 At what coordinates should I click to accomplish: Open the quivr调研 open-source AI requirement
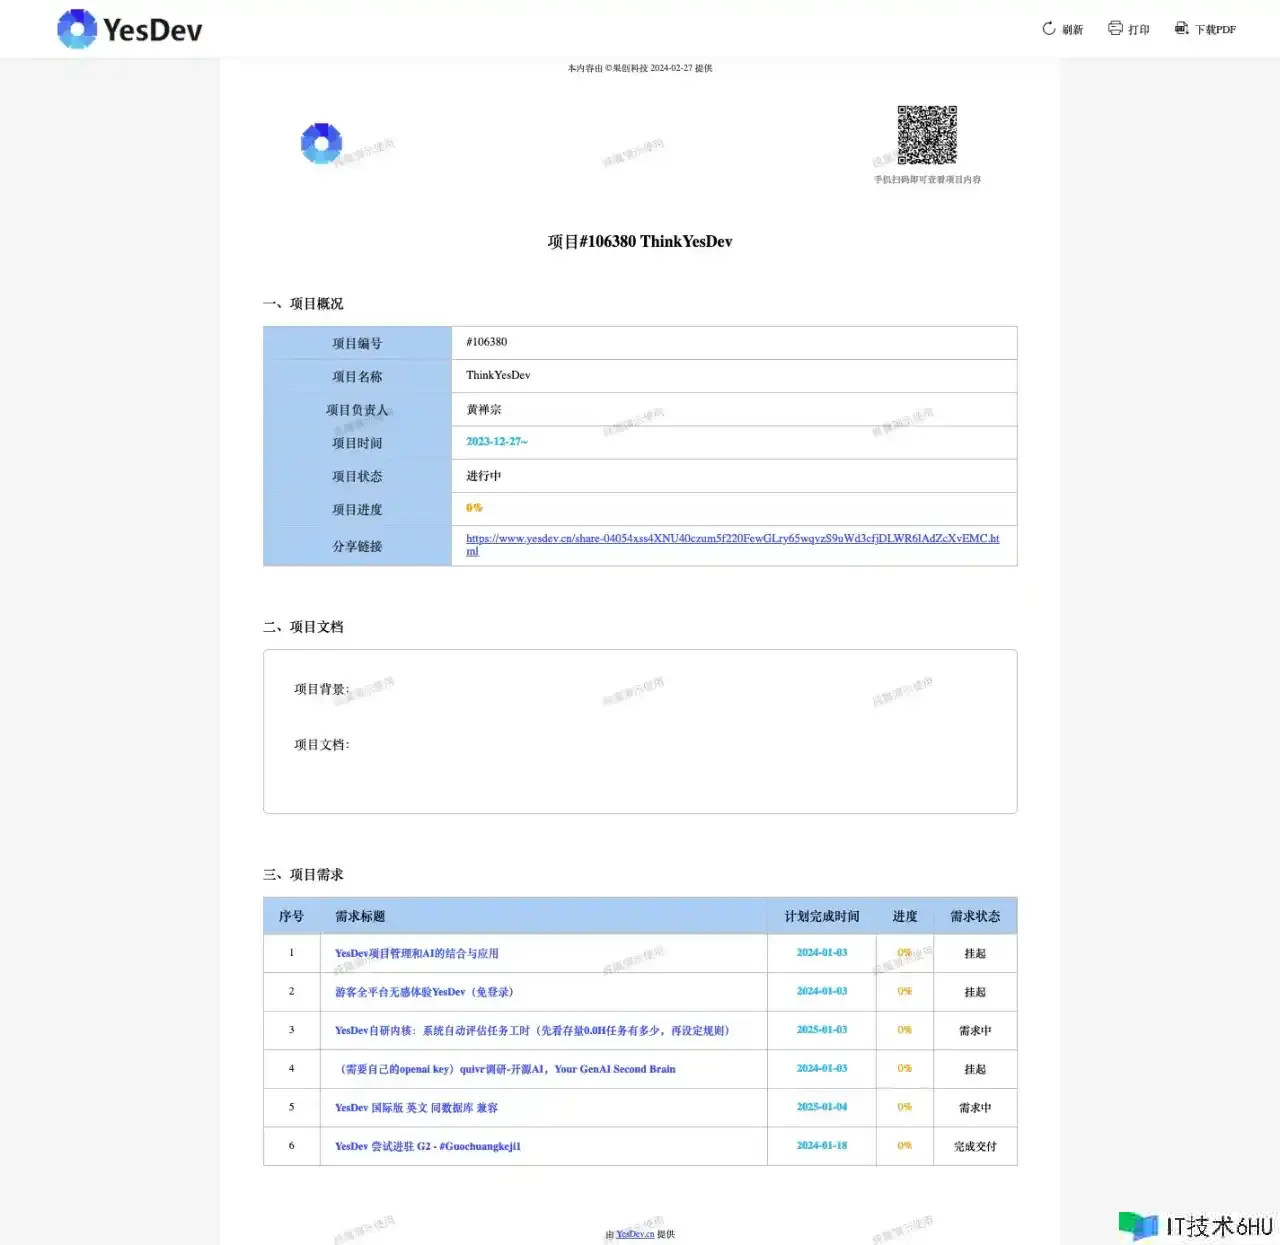click(507, 1069)
